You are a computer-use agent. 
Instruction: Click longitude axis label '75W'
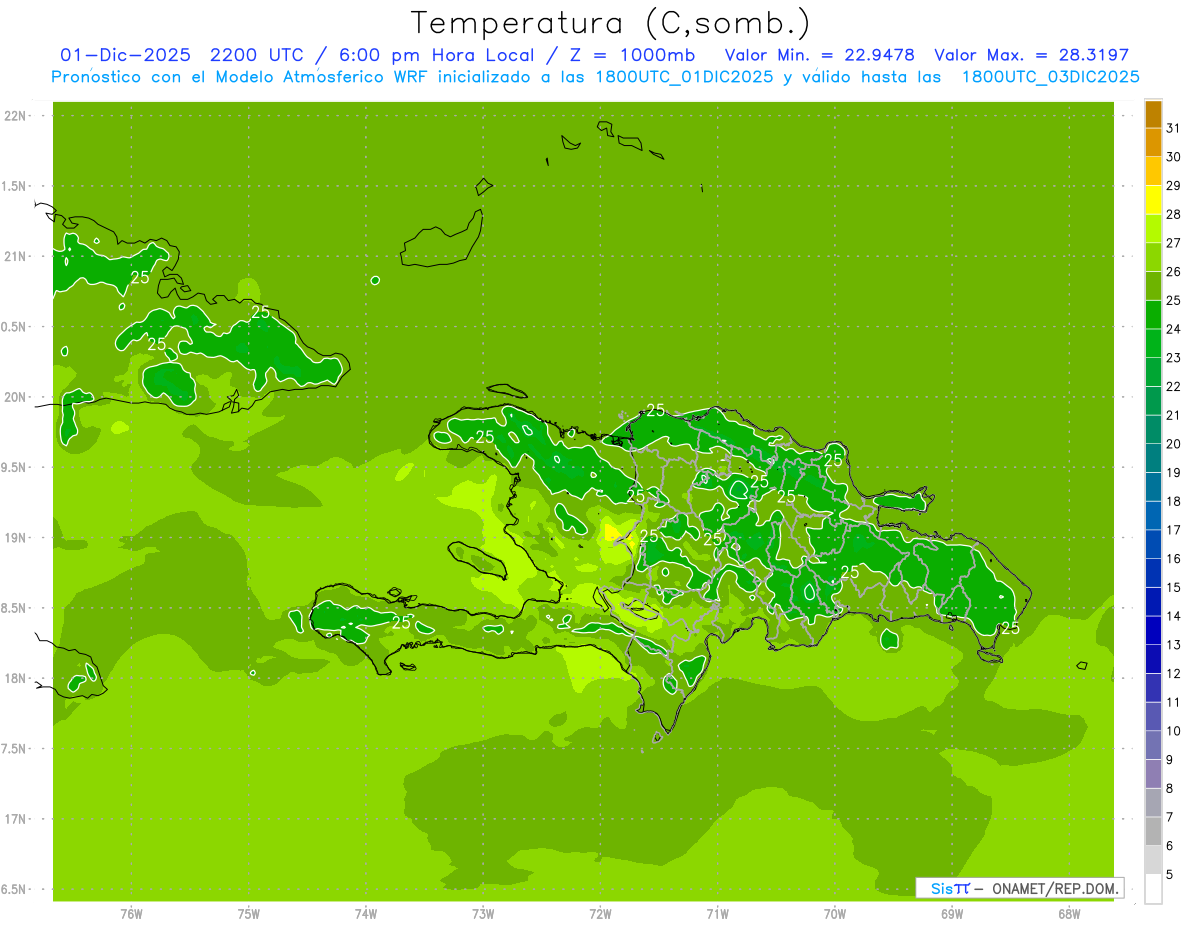pos(249,913)
